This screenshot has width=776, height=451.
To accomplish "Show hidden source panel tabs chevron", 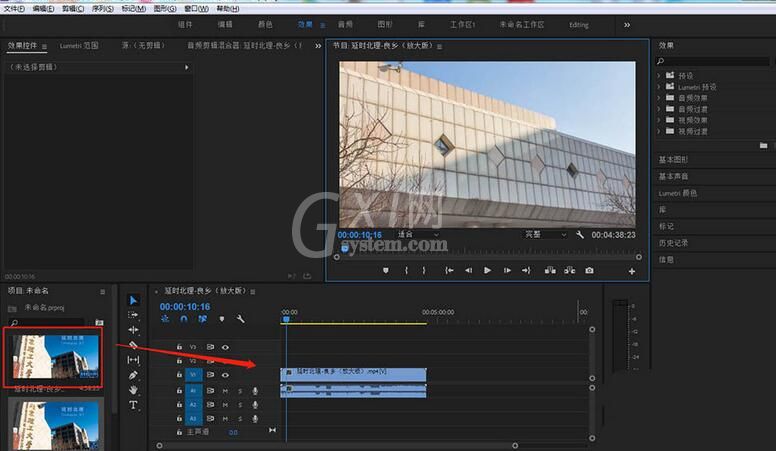I will 318,46.
